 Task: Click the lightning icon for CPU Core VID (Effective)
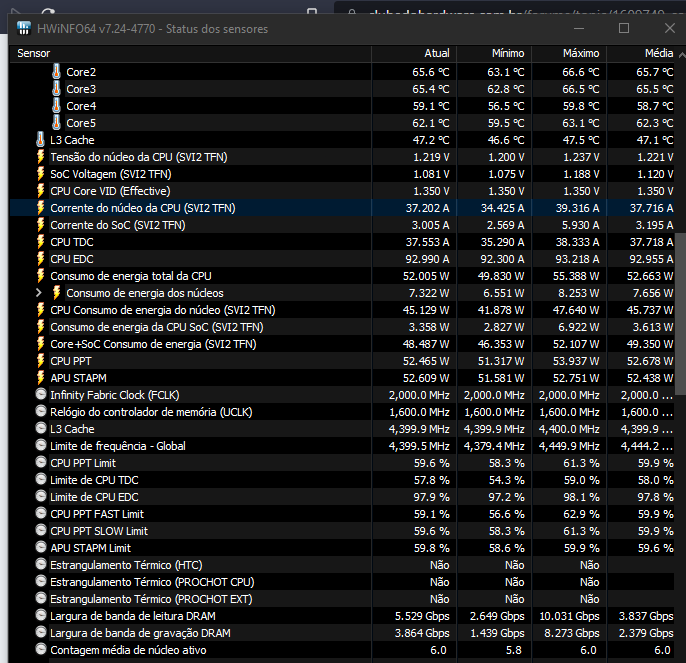(x=40, y=191)
